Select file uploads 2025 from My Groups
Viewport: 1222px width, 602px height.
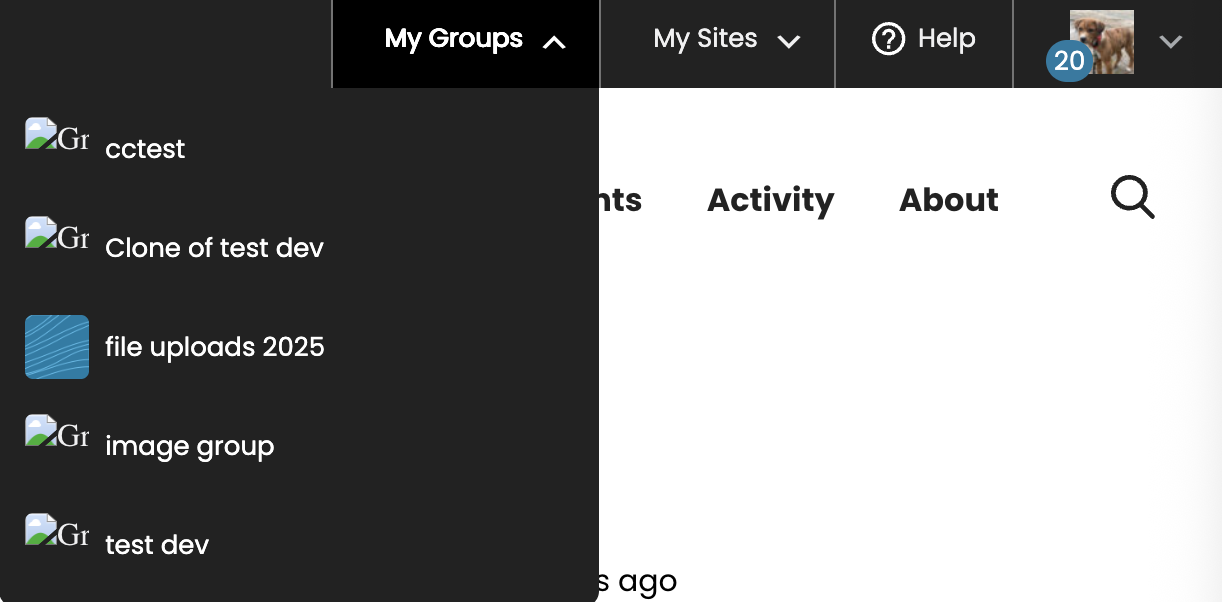pos(214,347)
